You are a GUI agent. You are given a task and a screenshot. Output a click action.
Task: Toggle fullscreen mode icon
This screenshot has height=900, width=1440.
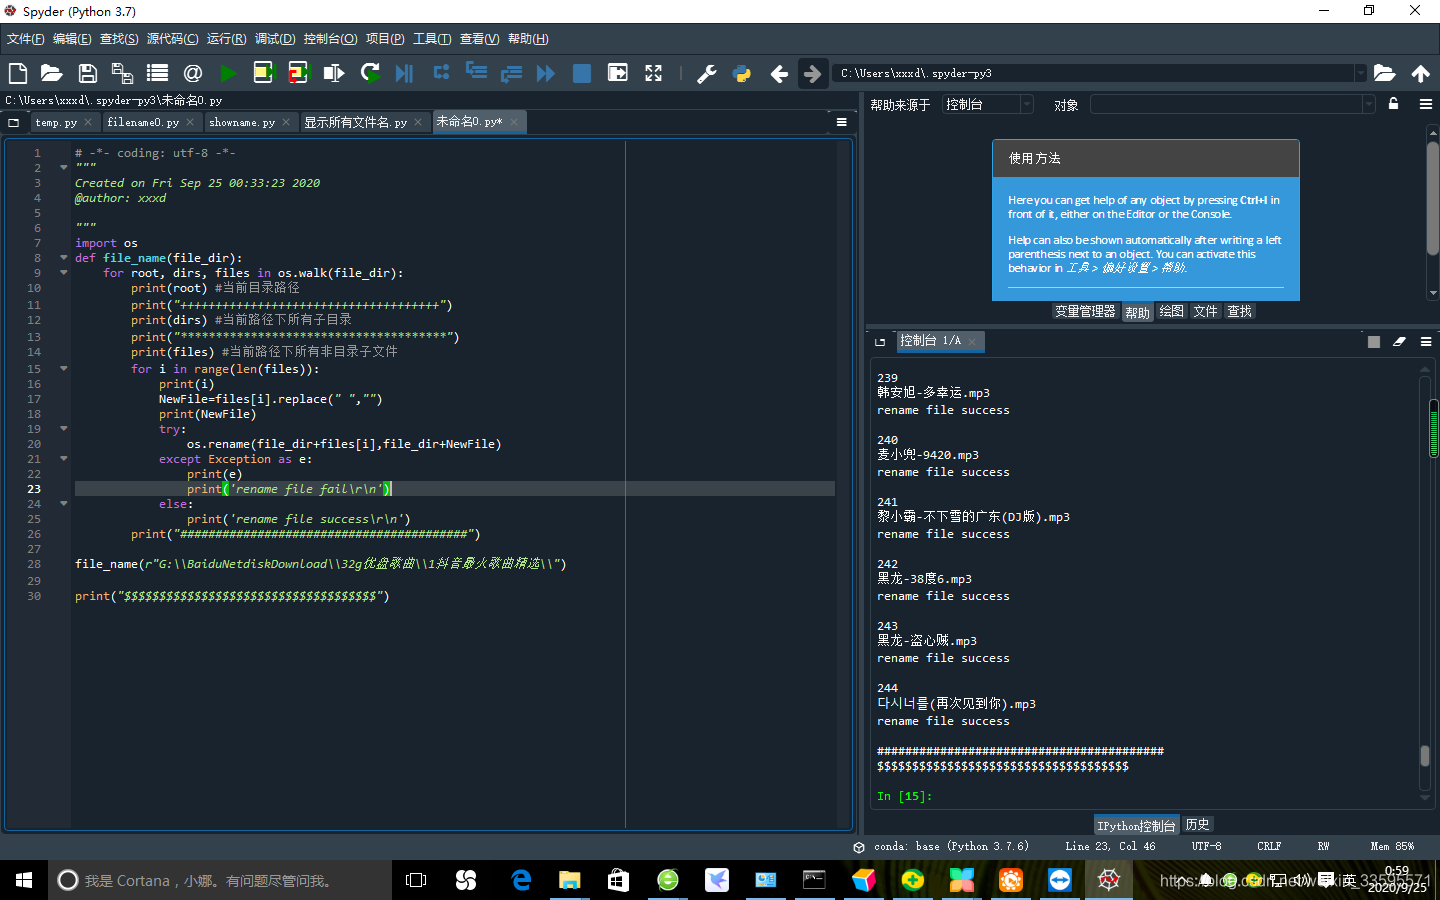click(x=653, y=73)
